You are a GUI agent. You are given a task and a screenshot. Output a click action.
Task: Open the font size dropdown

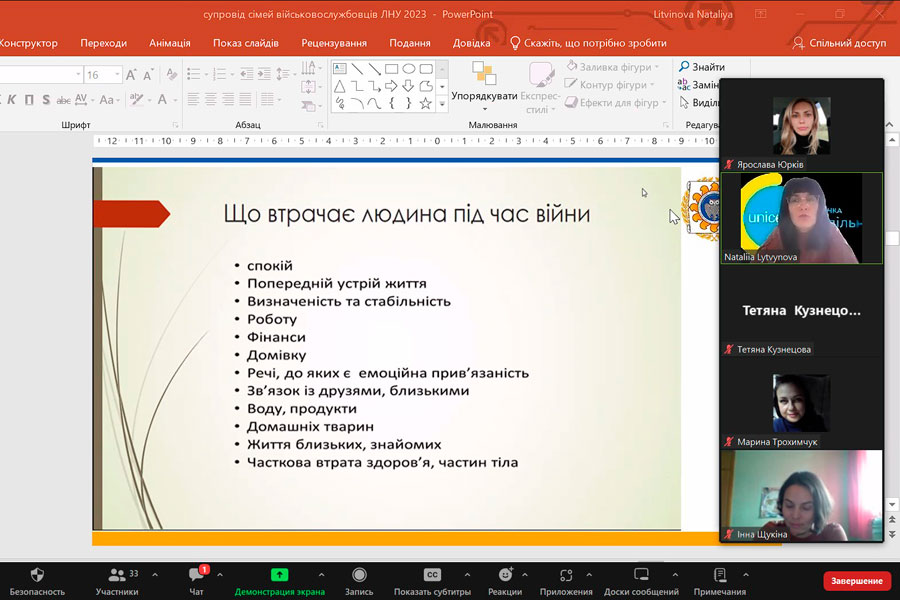pos(118,75)
